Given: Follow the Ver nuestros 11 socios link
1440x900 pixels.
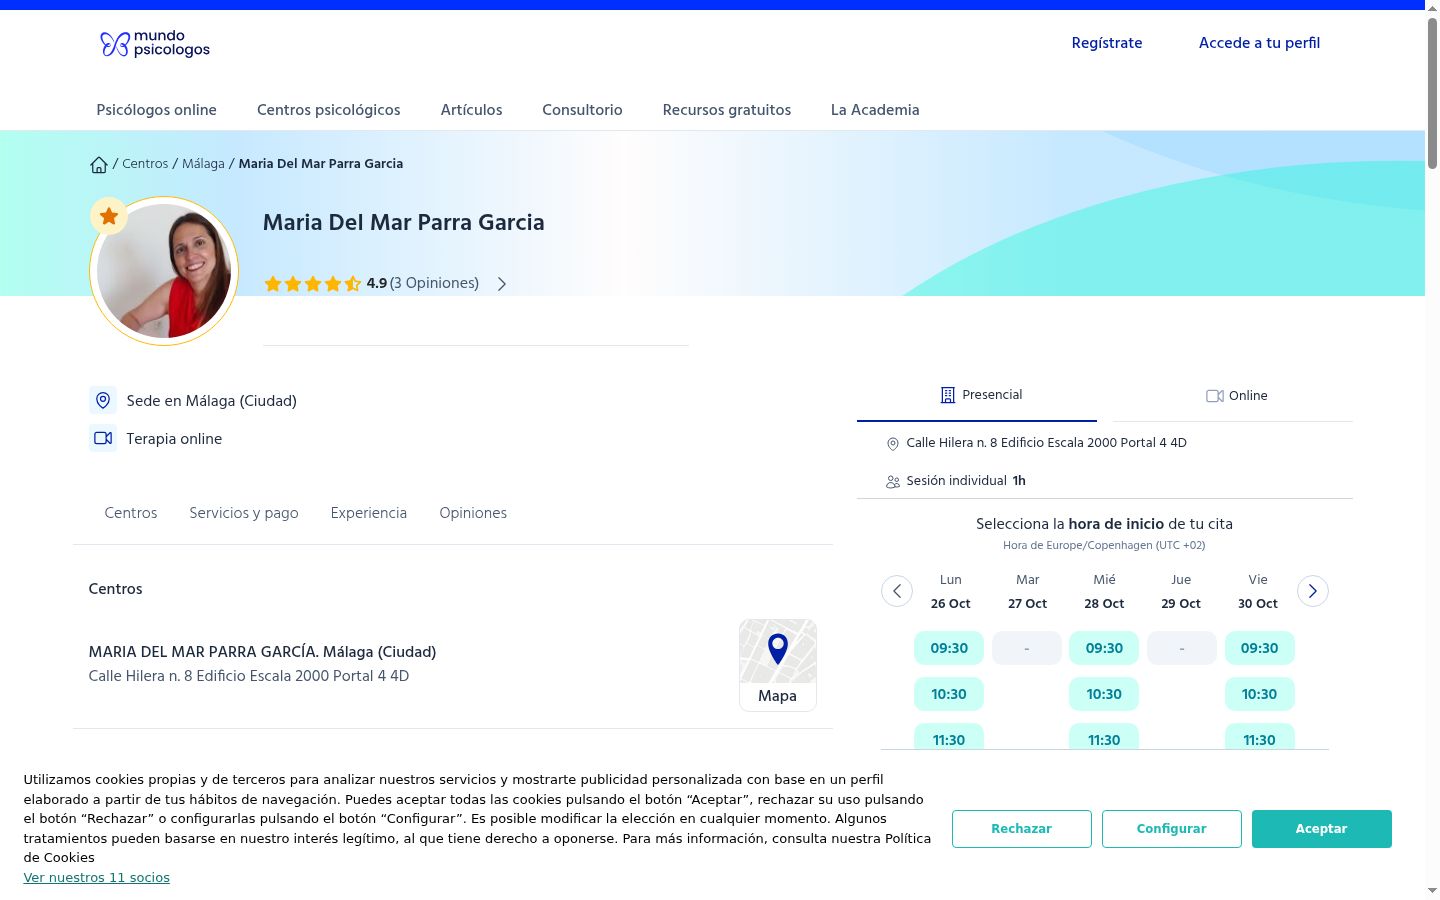Looking at the screenshot, I should tap(97, 878).
